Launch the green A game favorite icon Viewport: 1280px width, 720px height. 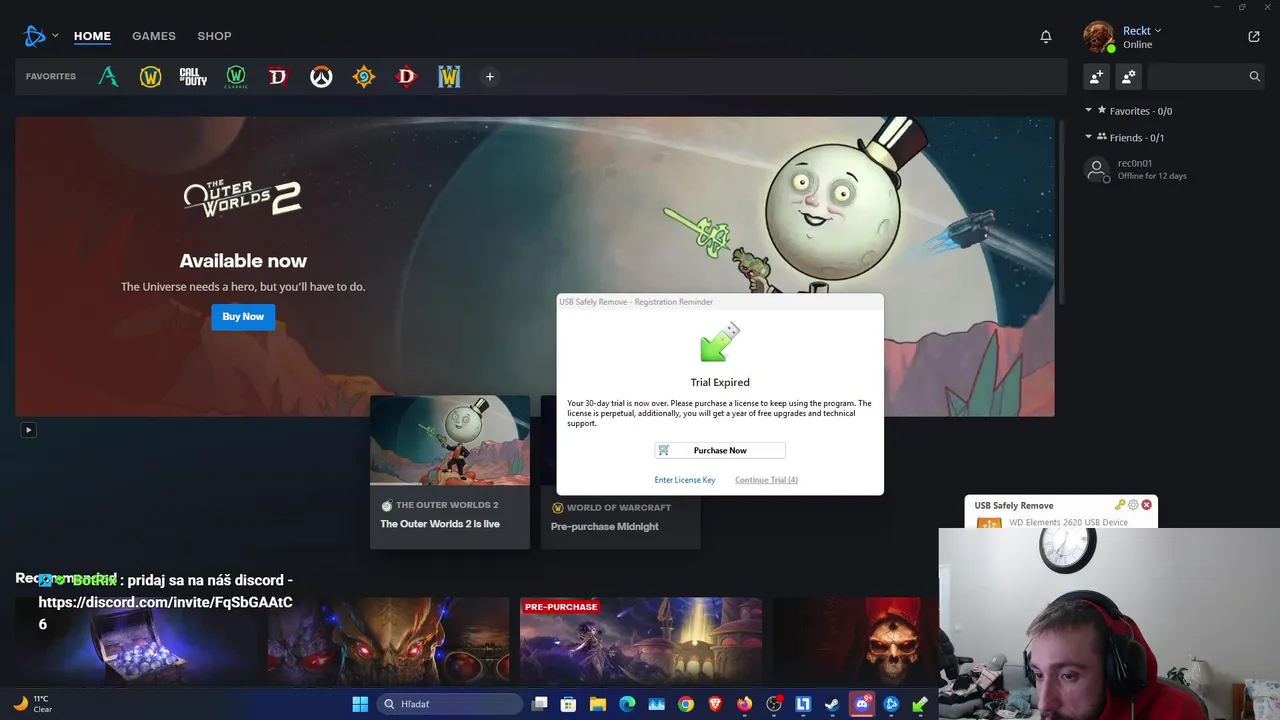[108, 77]
